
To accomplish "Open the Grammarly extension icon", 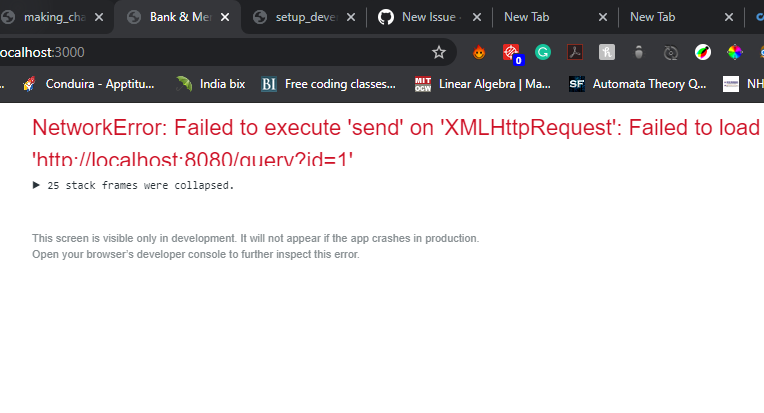I will click(543, 52).
